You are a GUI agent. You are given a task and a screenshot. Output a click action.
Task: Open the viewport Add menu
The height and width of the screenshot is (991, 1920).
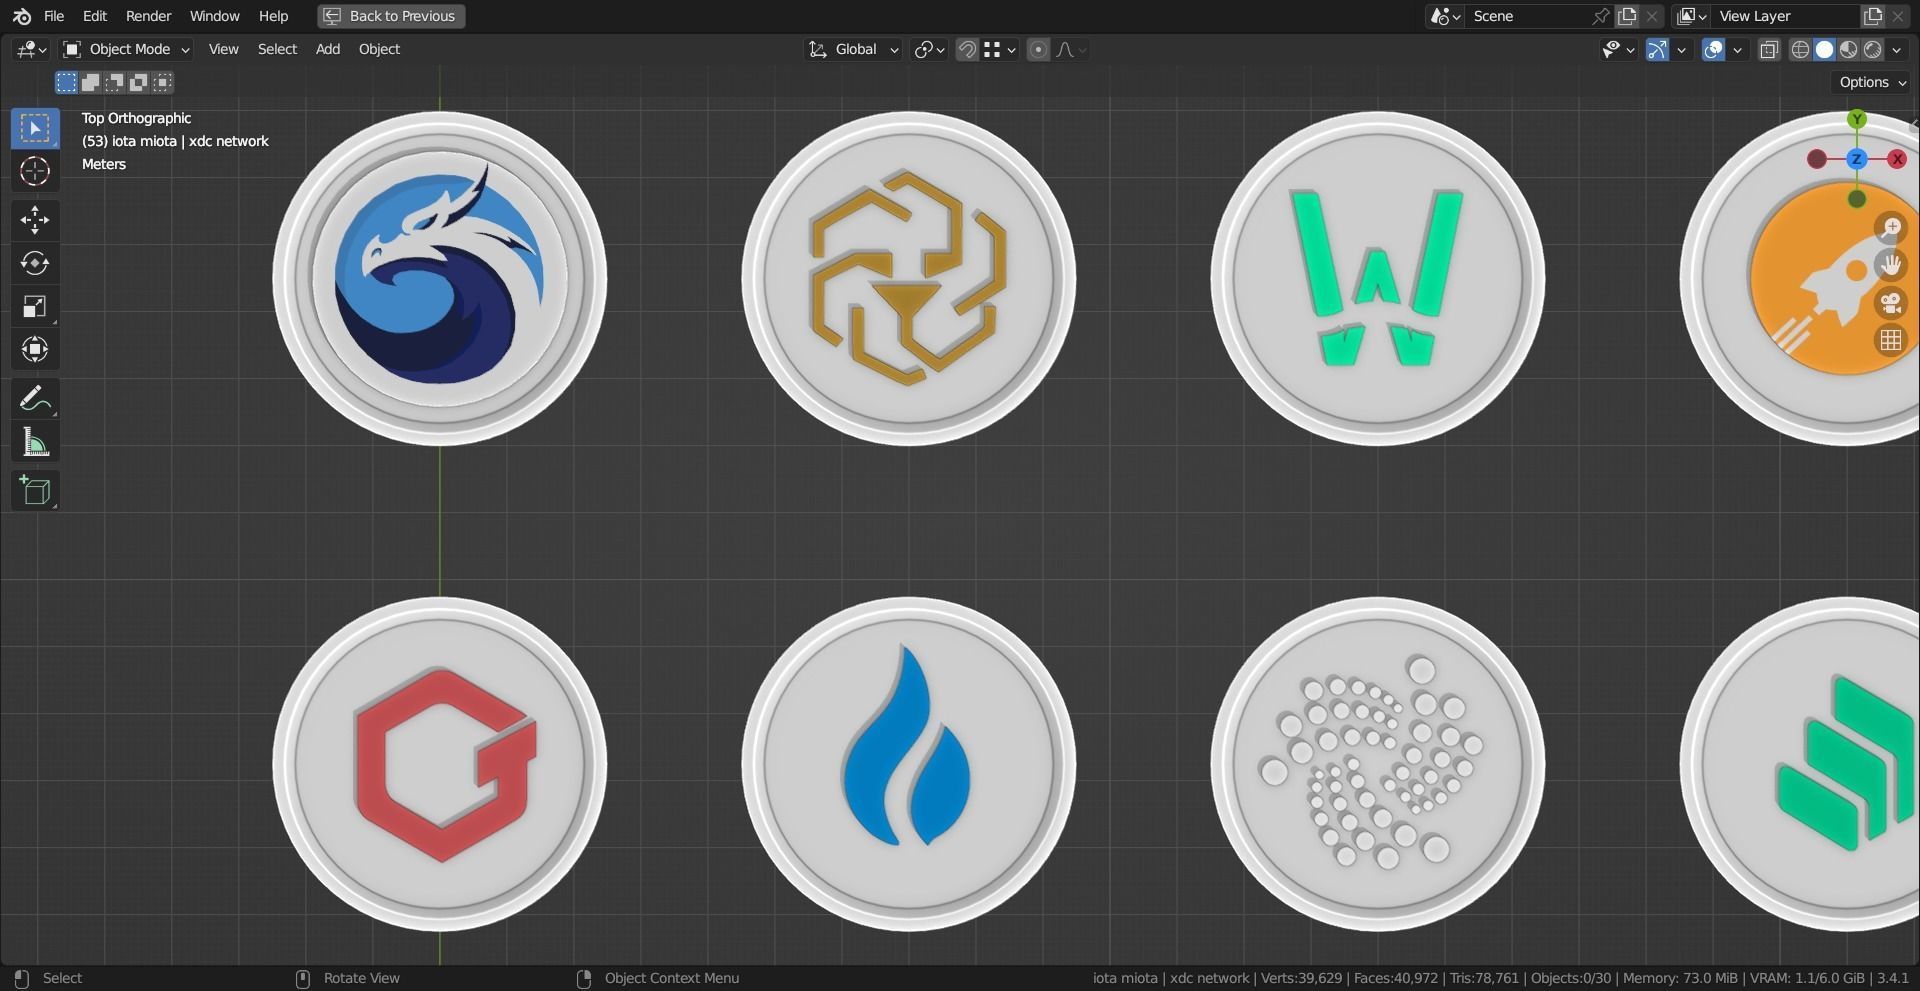328,49
